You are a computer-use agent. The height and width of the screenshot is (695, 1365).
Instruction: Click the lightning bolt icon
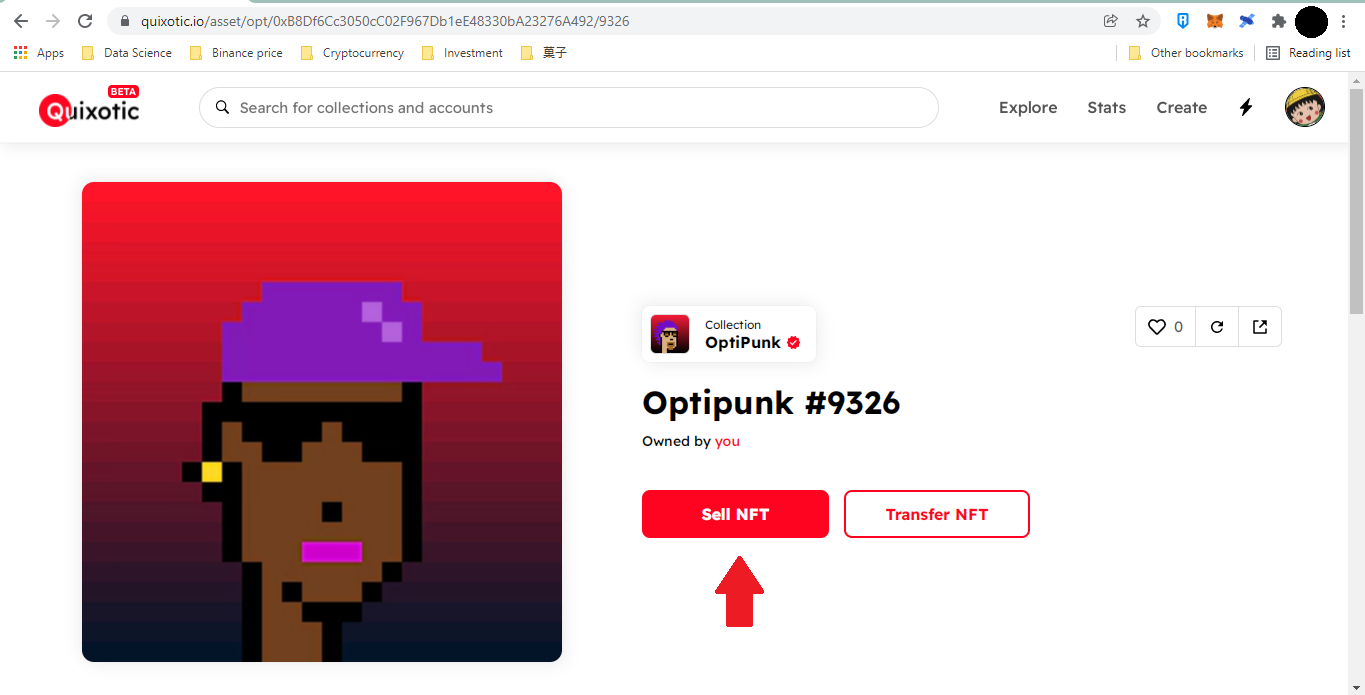click(1246, 107)
